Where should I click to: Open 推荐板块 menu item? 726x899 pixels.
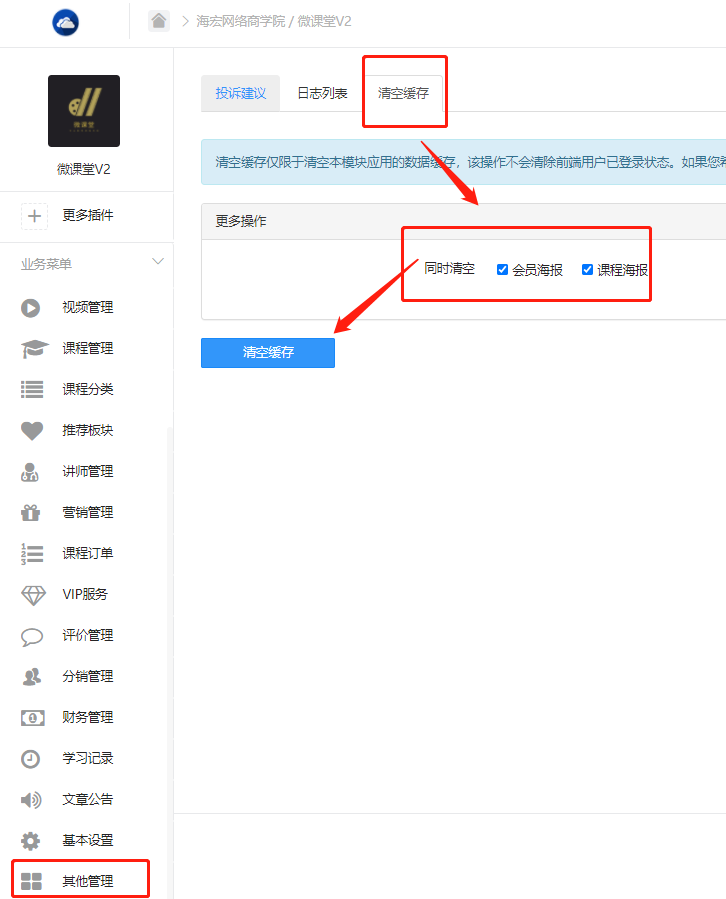click(88, 430)
